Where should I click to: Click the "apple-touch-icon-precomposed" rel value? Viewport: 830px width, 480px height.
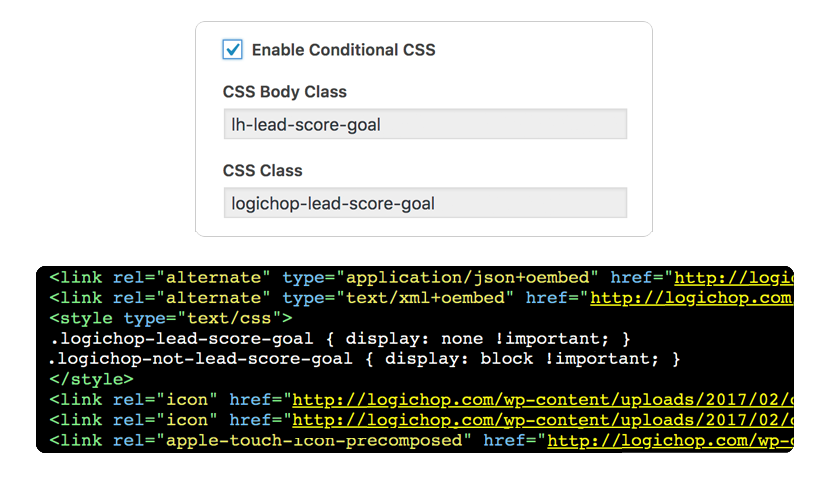[314, 440]
